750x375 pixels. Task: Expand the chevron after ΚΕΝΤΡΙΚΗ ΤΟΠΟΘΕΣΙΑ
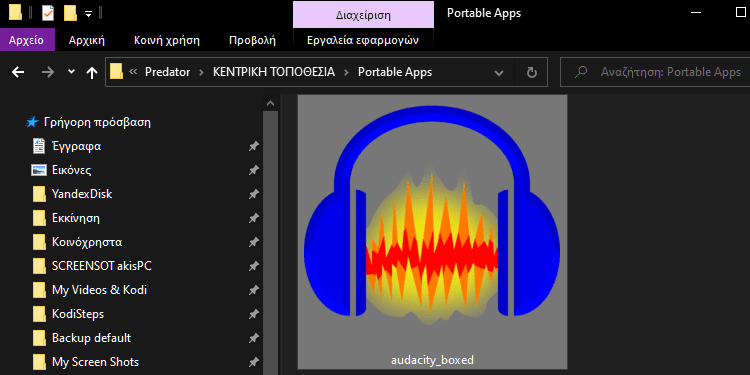point(346,72)
